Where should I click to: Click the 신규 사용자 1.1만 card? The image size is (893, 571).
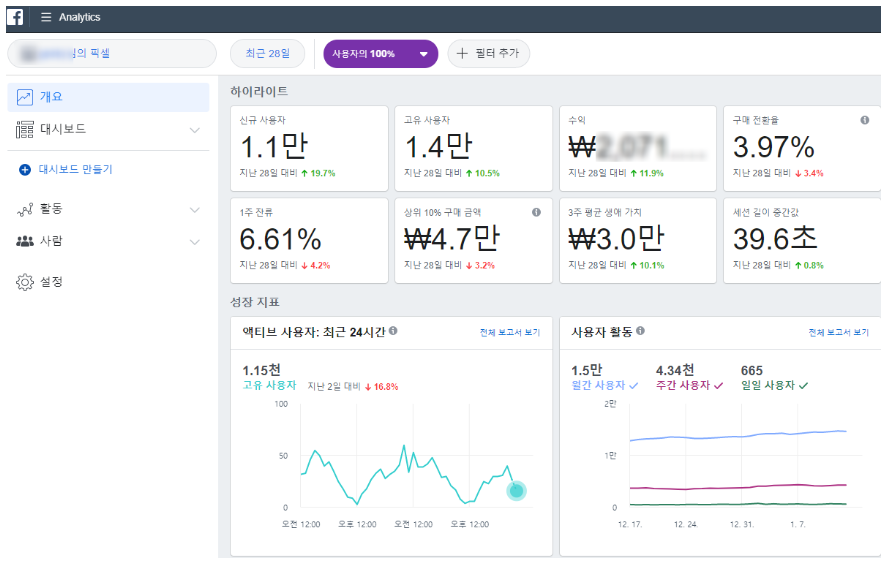pyautogui.click(x=309, y=149)
